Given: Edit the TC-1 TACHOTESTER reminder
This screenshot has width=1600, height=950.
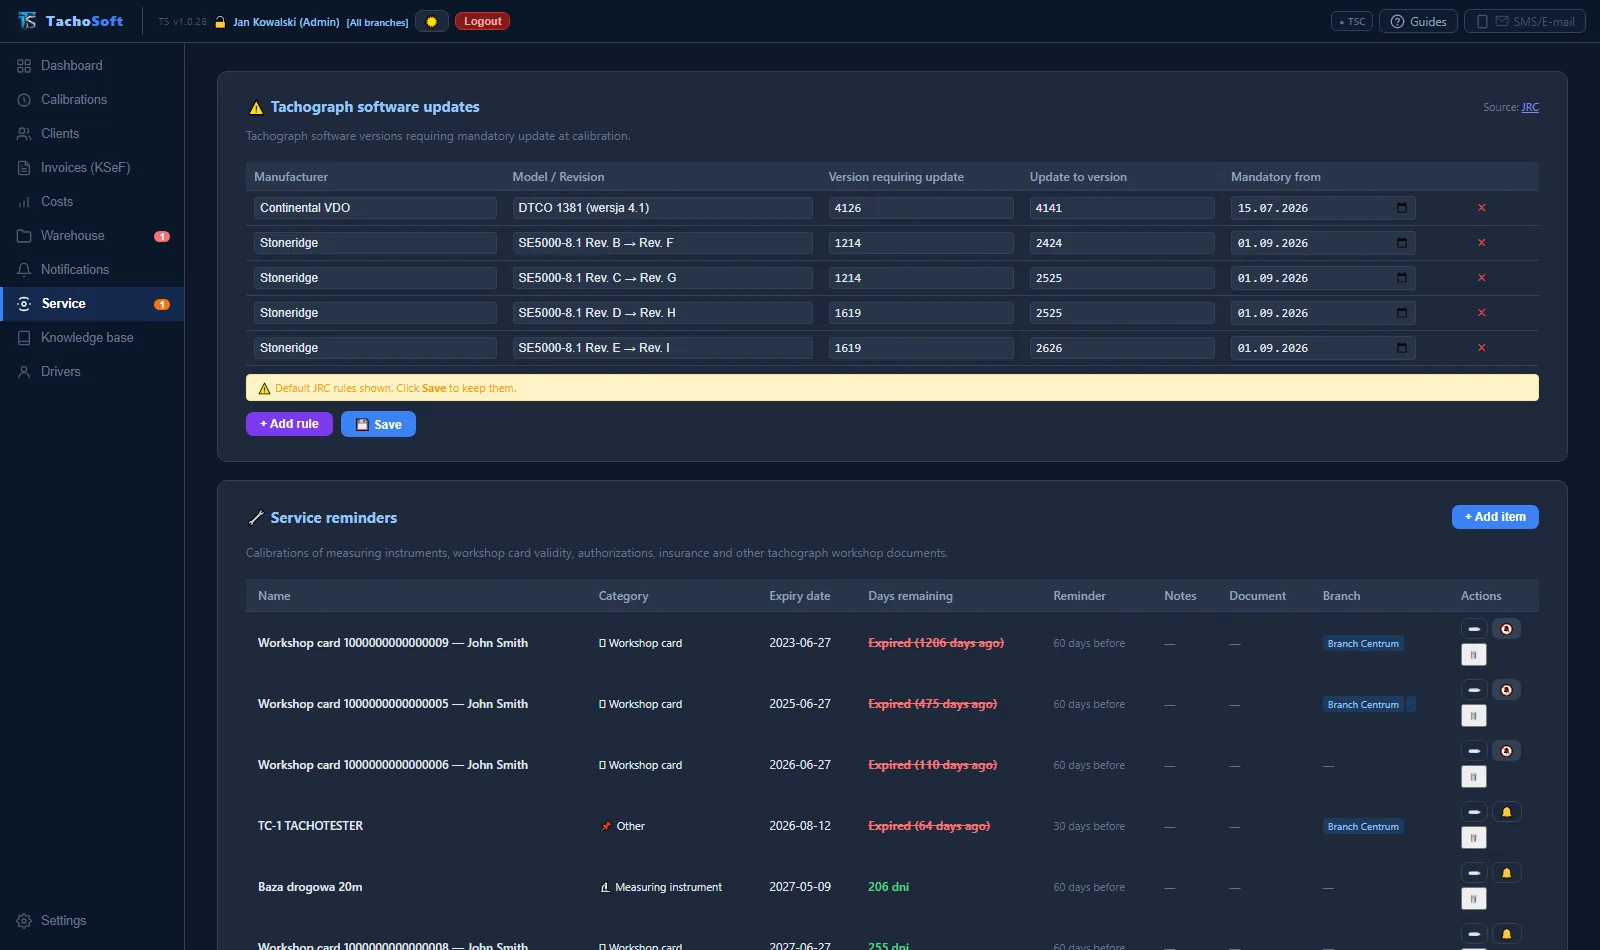Looking at the screenshot, I should click(x=1474, y=812).
